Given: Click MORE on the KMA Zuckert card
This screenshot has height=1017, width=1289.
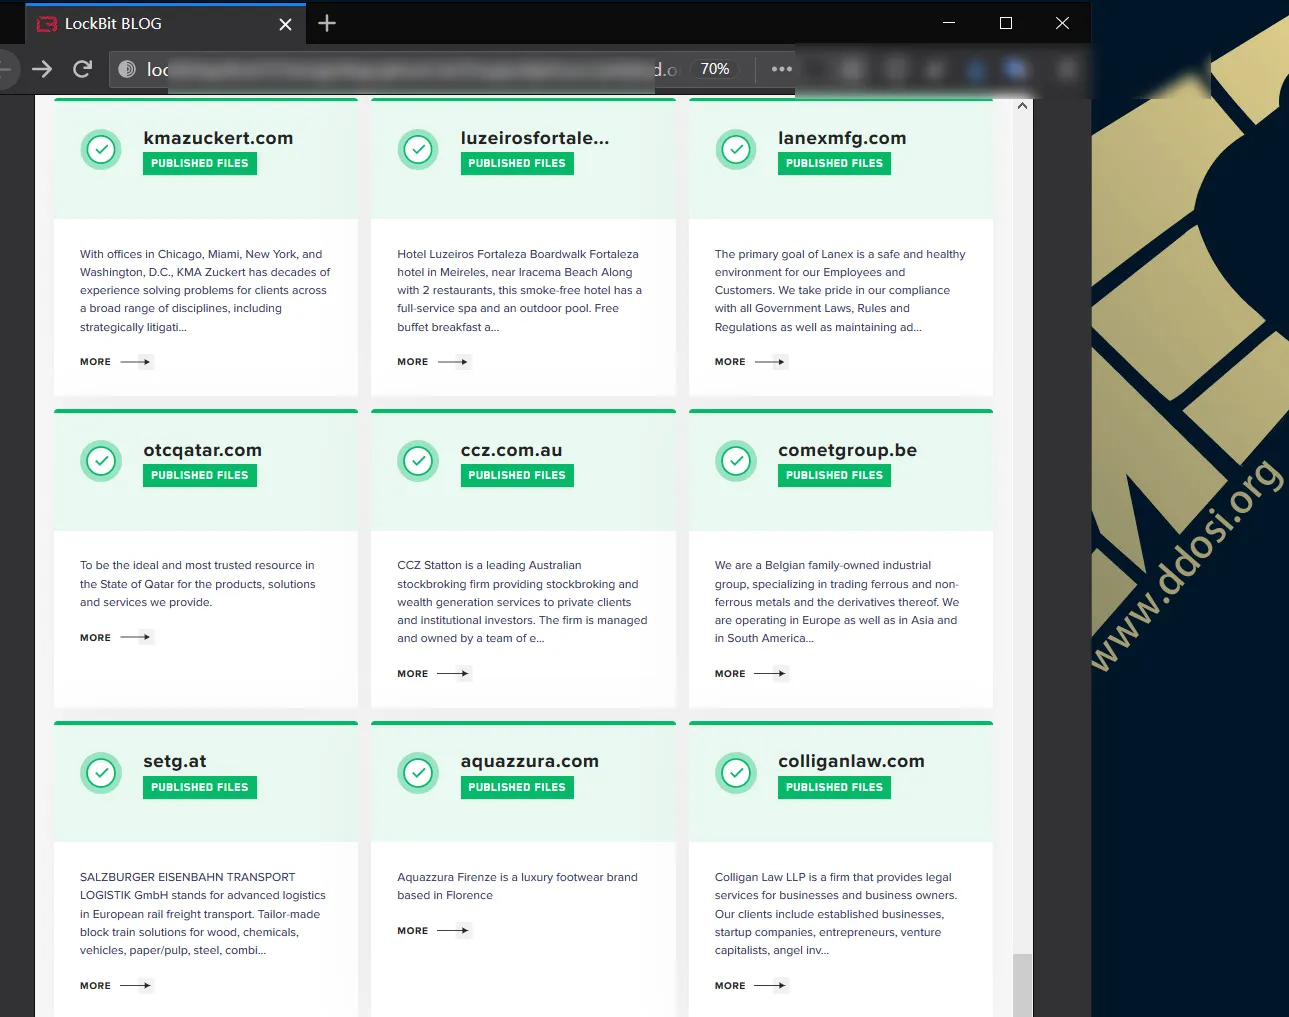Looking at the screenshot, I should 116,362.
